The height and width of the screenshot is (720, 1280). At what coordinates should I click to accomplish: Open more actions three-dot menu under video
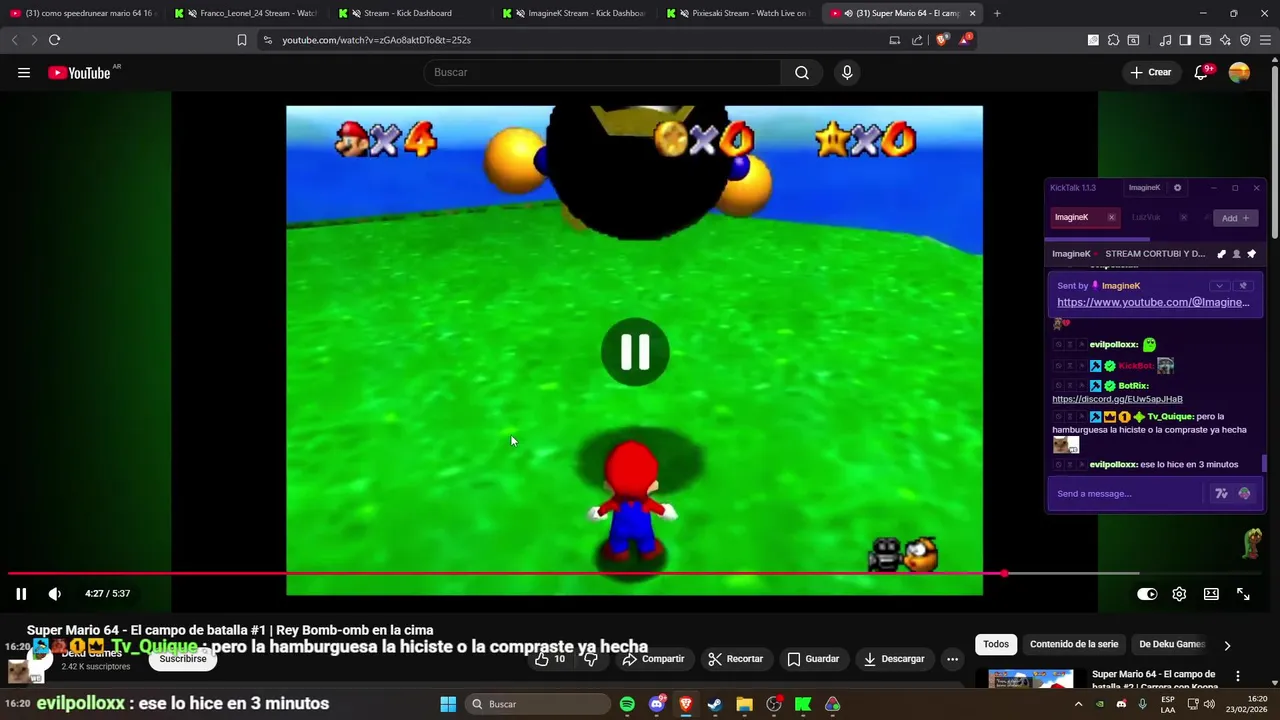tap(952, 659)
